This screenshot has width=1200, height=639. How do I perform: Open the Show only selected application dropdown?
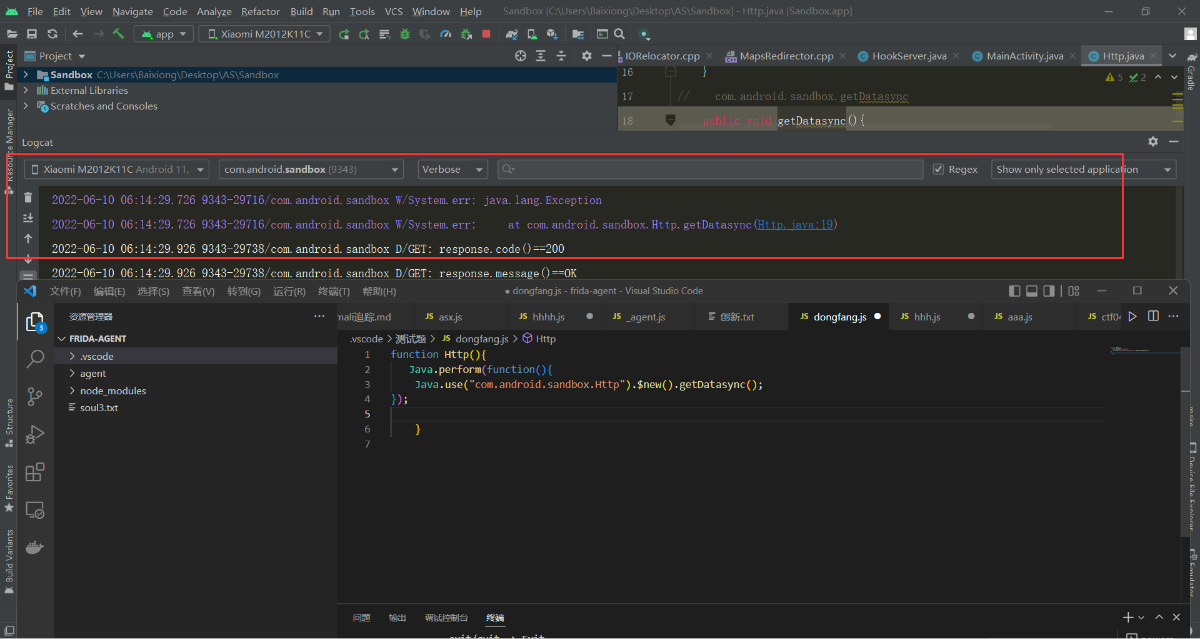(1084, 169)
